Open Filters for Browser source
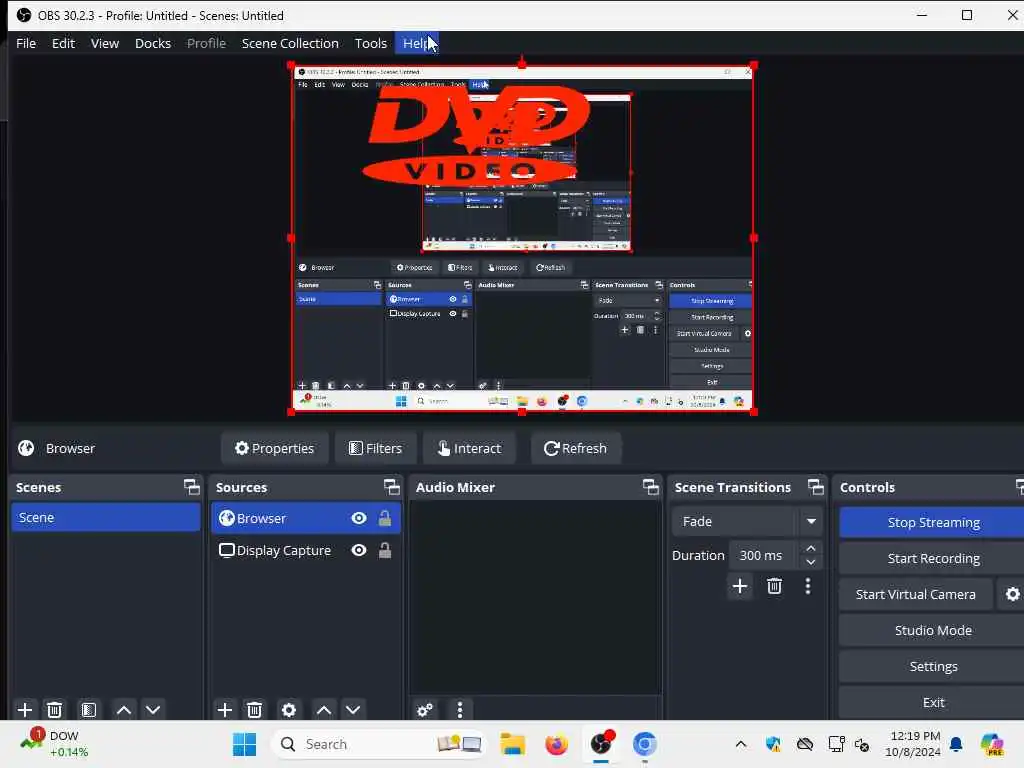 [x=376, y=448]
